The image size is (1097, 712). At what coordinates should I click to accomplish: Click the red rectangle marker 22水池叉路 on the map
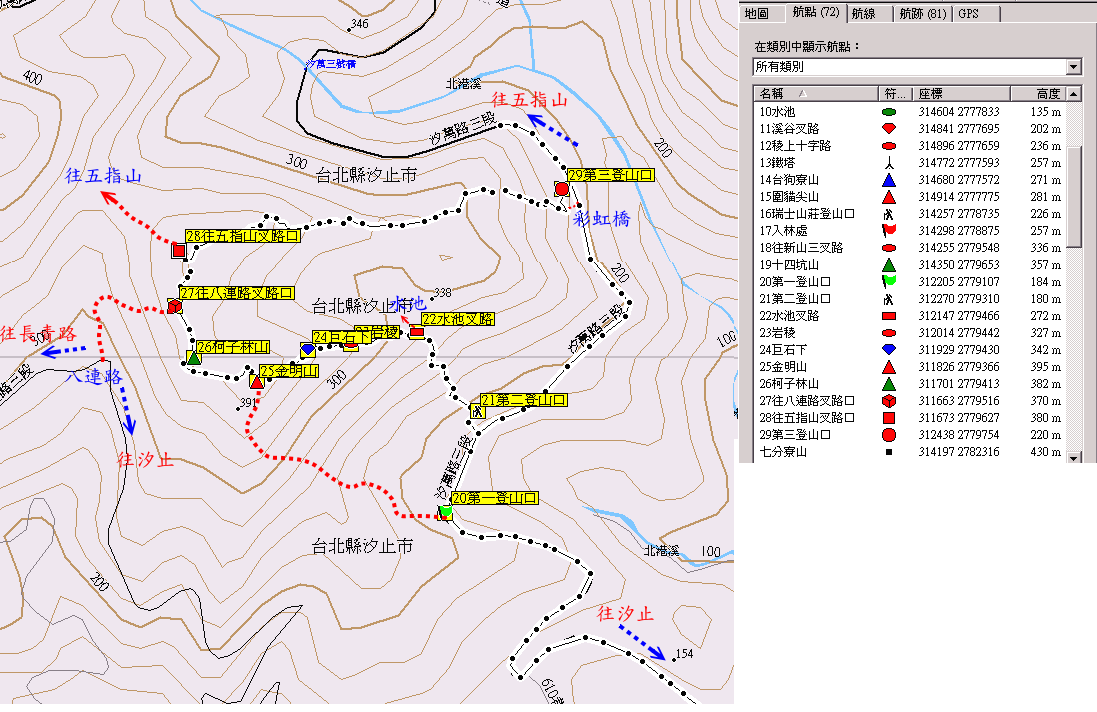pyautogui.click(x=417, y=332)
